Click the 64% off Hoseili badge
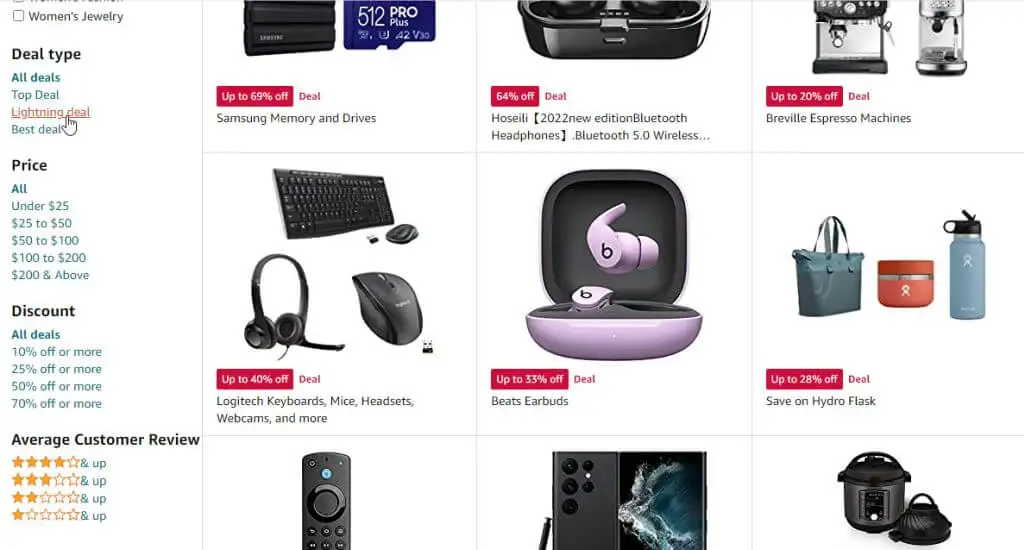The height and width of the screenshot is (550, 1024). tap(515, 96)
